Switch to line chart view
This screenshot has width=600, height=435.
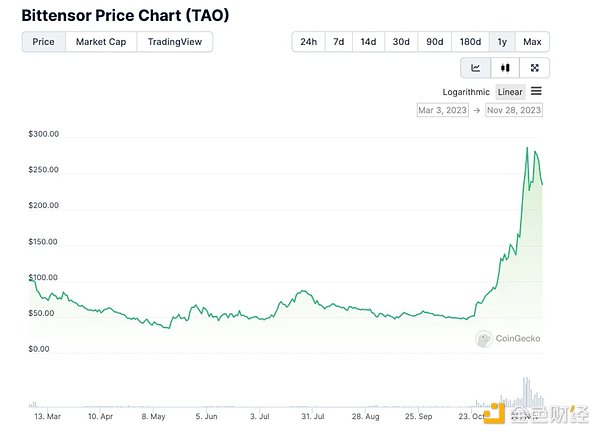click(475, 68)
